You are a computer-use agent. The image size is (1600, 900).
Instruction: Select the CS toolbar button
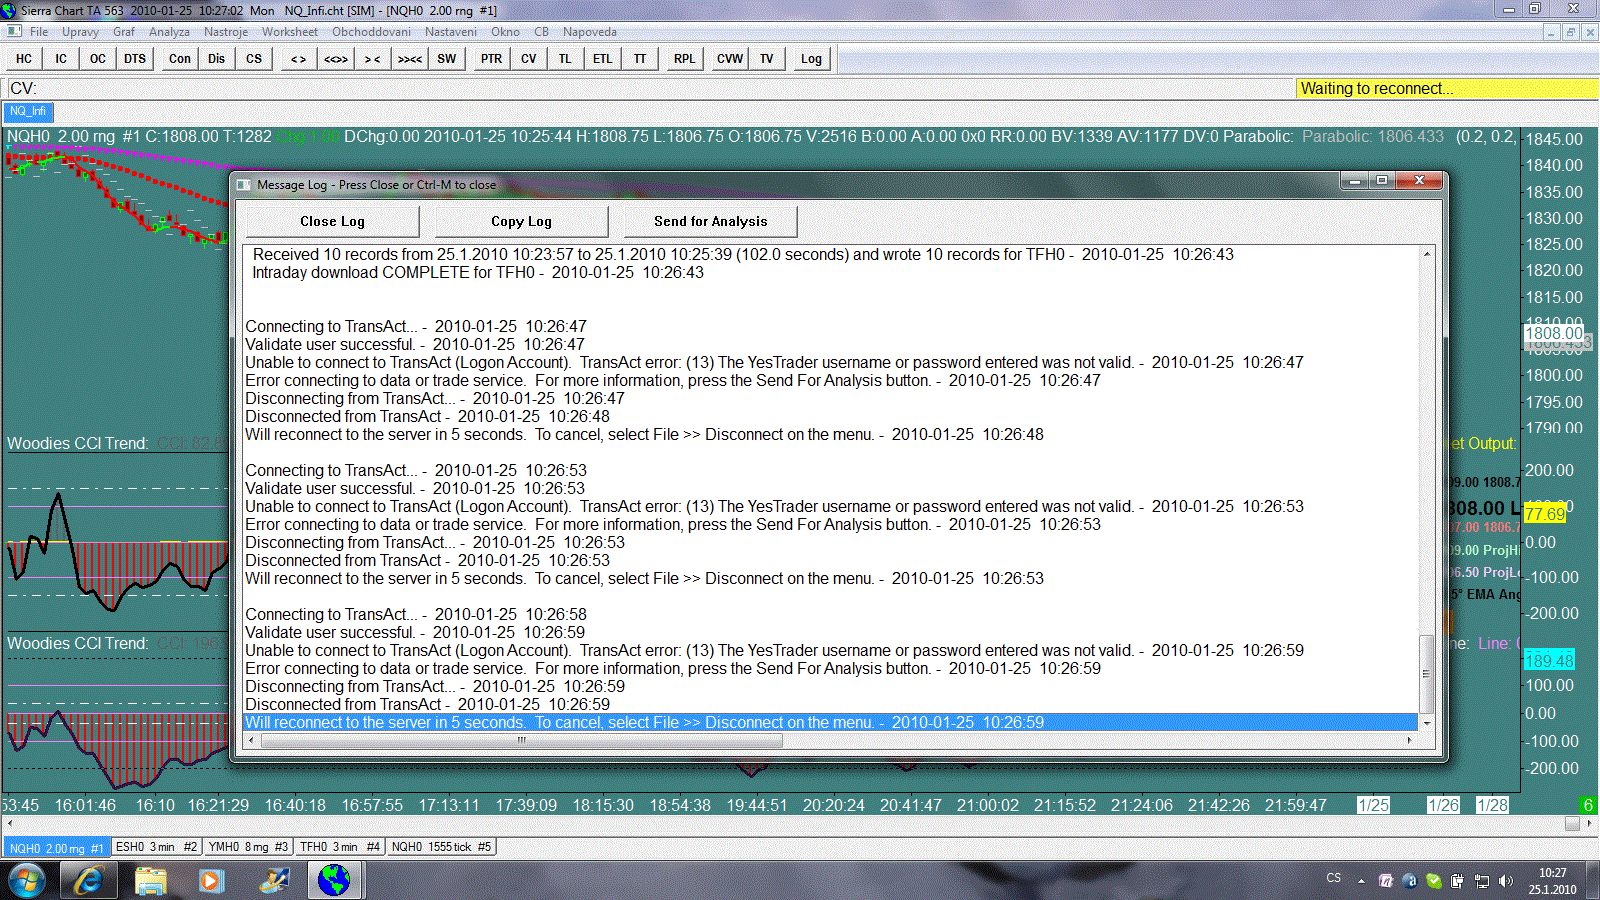coord(254,59)
